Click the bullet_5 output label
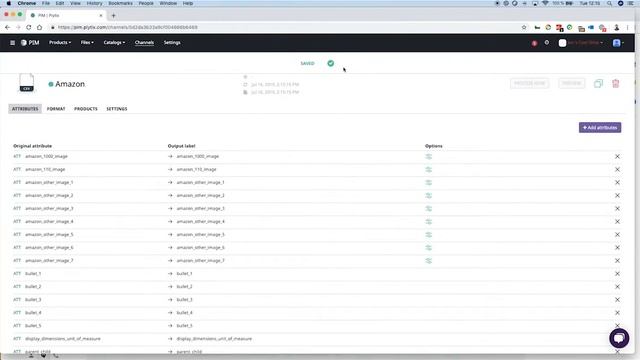 point(184,326)
